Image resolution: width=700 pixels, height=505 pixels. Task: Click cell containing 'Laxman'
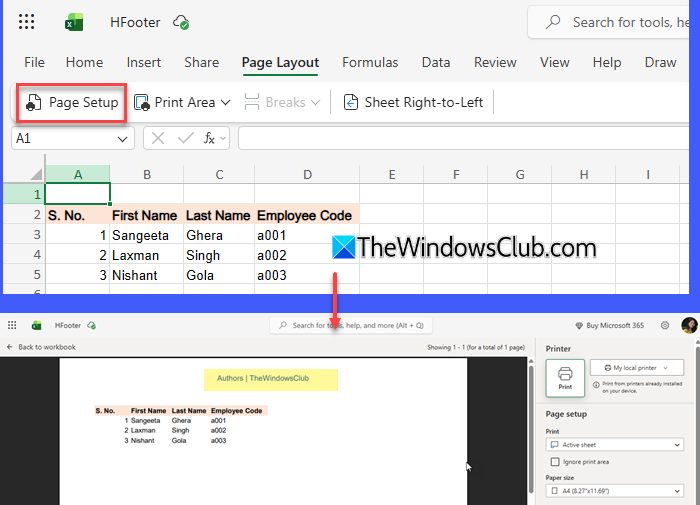coord(146,255)
